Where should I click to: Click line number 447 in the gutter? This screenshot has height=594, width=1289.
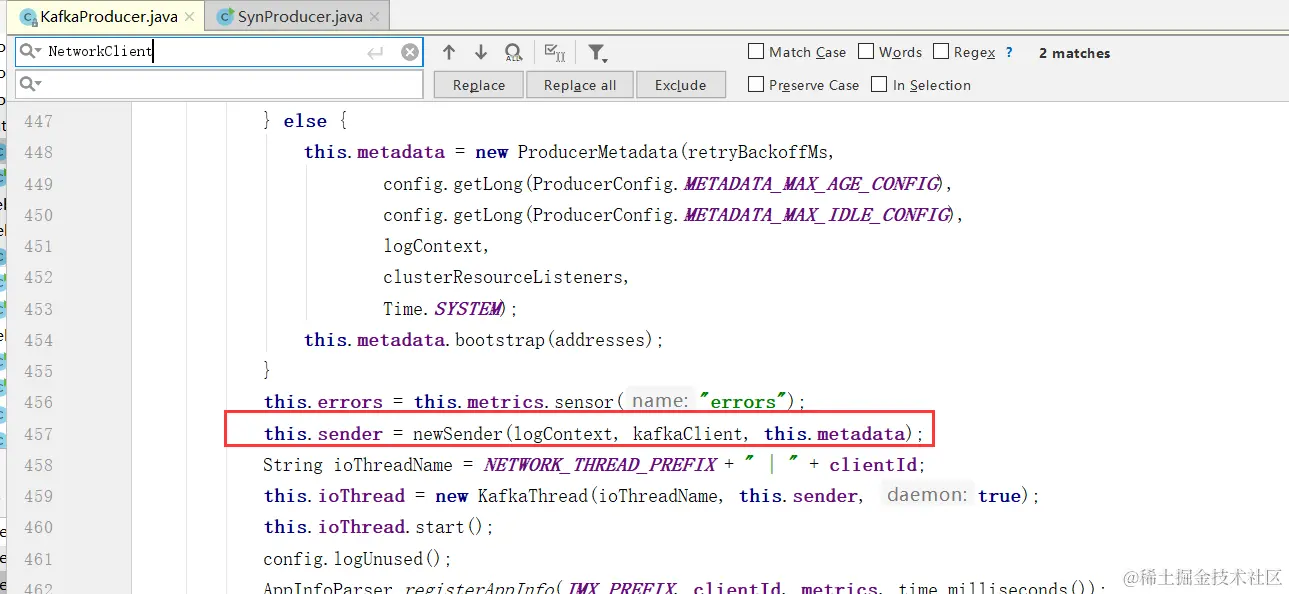tap(38, 121)
